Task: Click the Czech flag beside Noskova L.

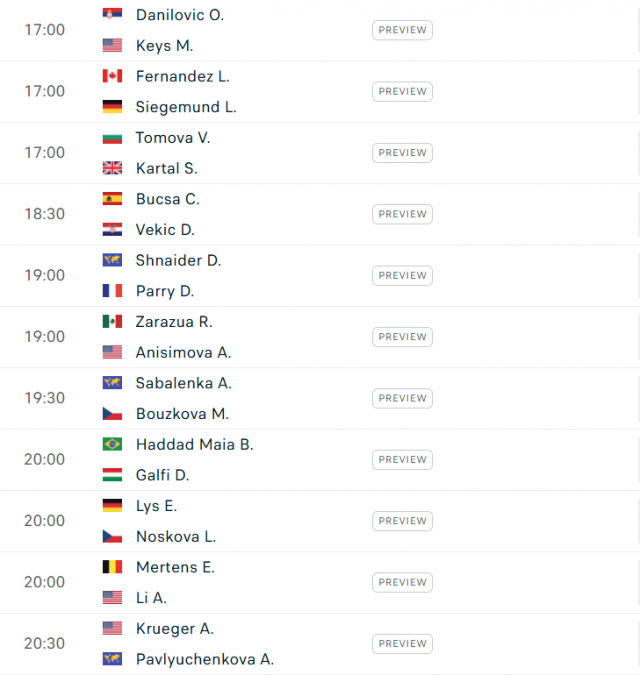Action: 112,536
